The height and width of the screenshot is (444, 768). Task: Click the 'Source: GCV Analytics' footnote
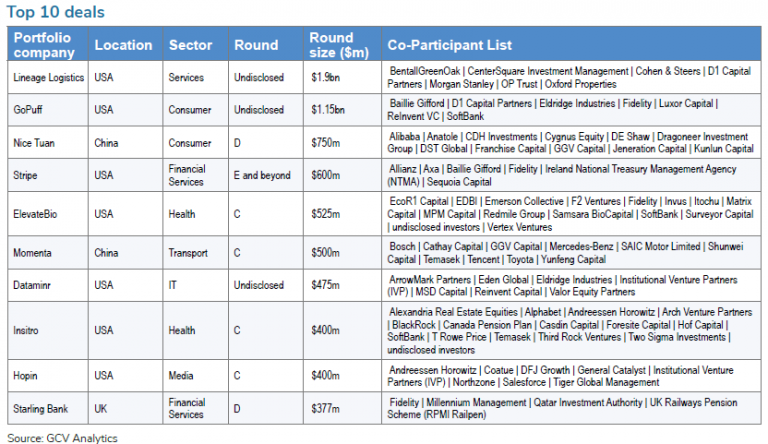coord(63,436)
